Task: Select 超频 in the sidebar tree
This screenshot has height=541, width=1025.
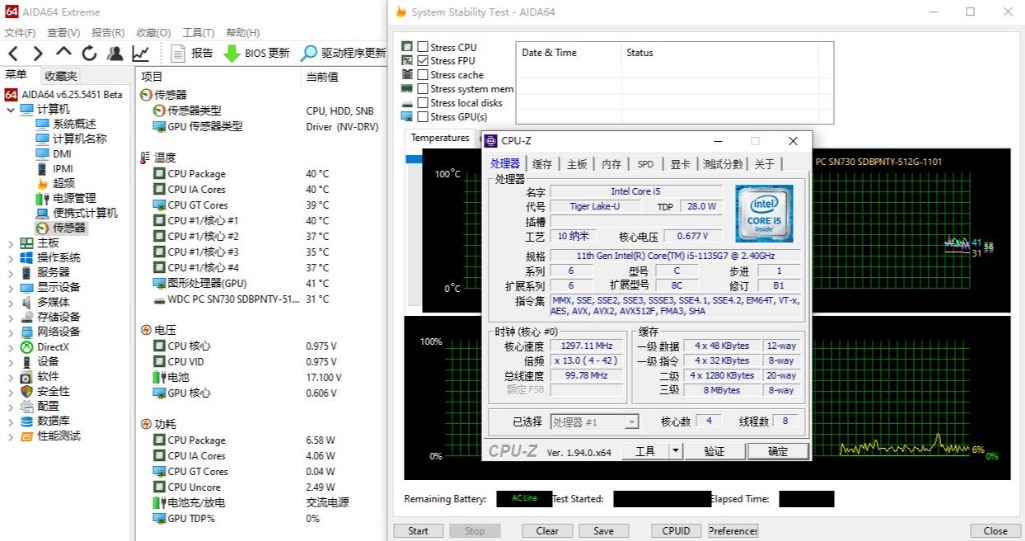Action: point(63,184)
